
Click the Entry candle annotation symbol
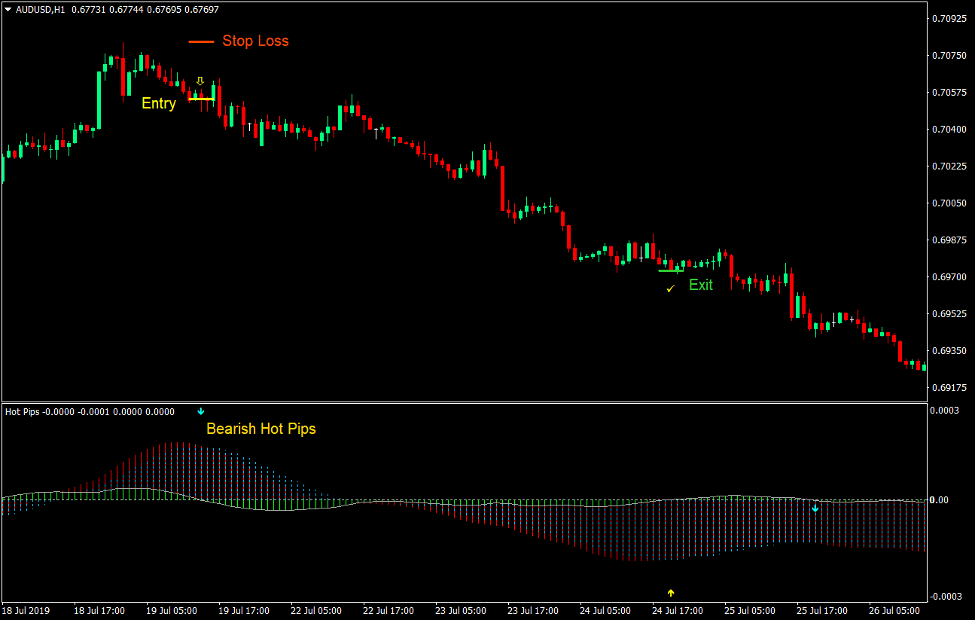click(x=200, y=80)
